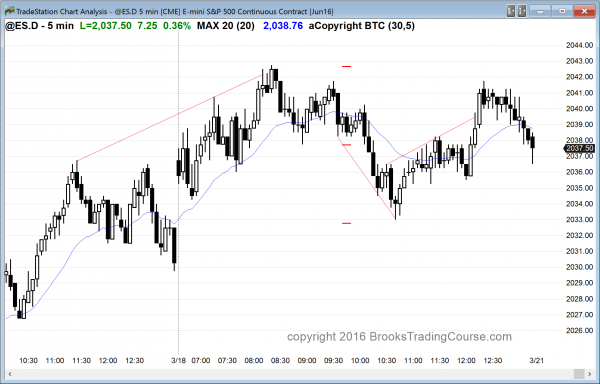Viewport: 600px width, 384px height.
Task: Click the 2040.00 price axis label
Action: tap(579, 109)
